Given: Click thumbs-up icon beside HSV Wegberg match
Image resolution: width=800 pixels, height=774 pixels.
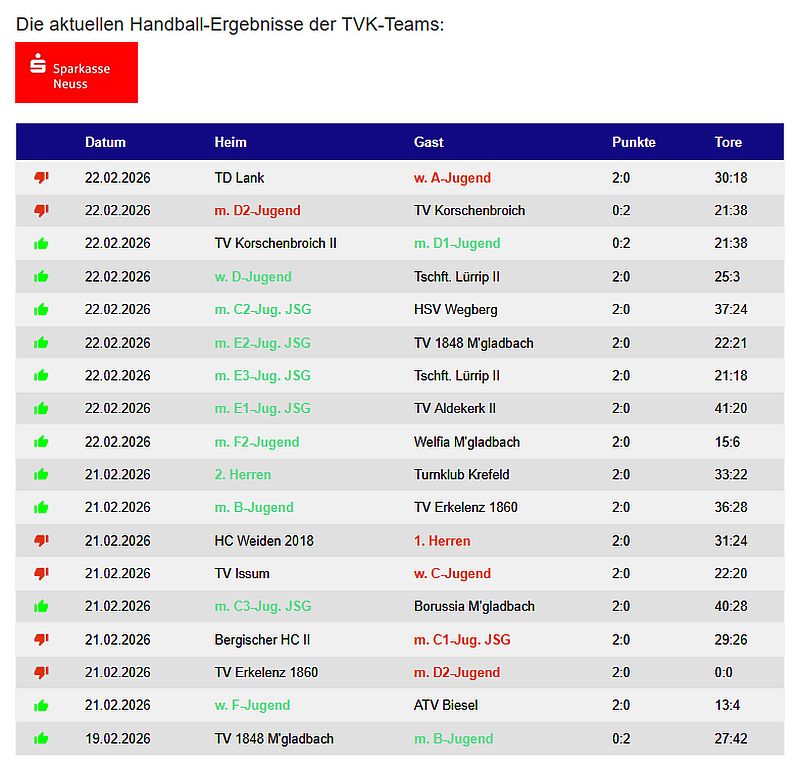Looking at the screenshot, I should [x=41, y=310].
